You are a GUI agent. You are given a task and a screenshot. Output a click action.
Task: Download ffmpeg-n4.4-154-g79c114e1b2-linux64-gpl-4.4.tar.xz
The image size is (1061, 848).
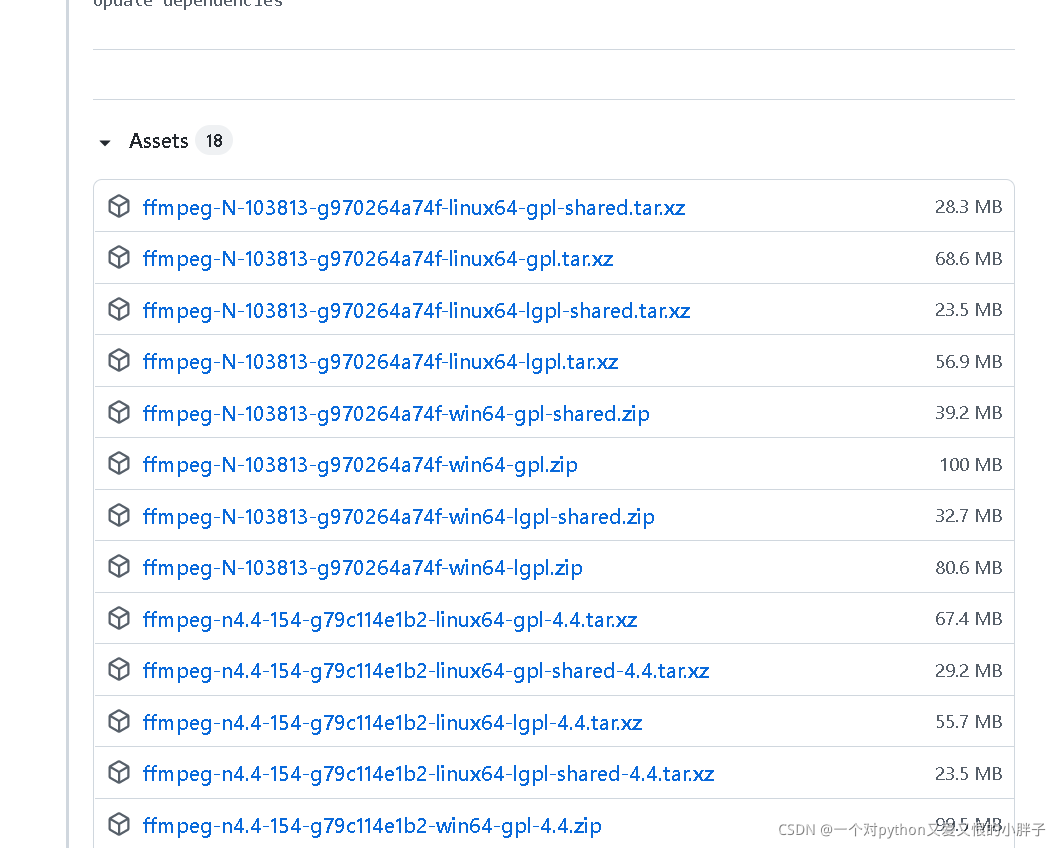[390, 619]
